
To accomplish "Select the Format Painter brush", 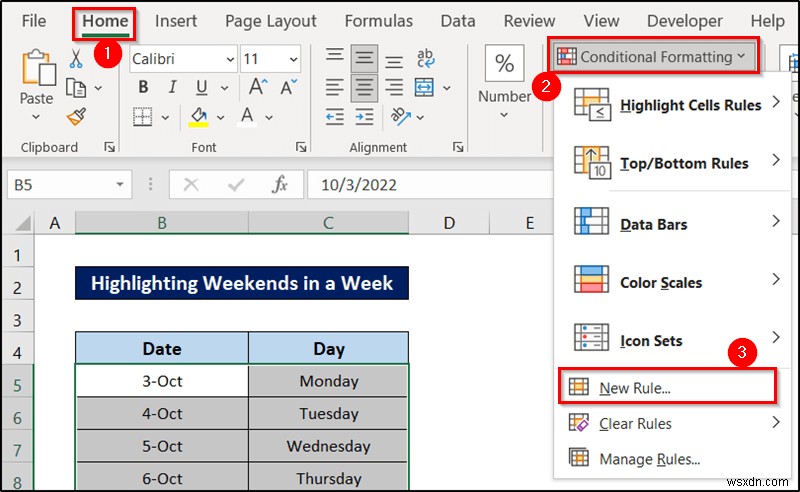I will [76, 117].
